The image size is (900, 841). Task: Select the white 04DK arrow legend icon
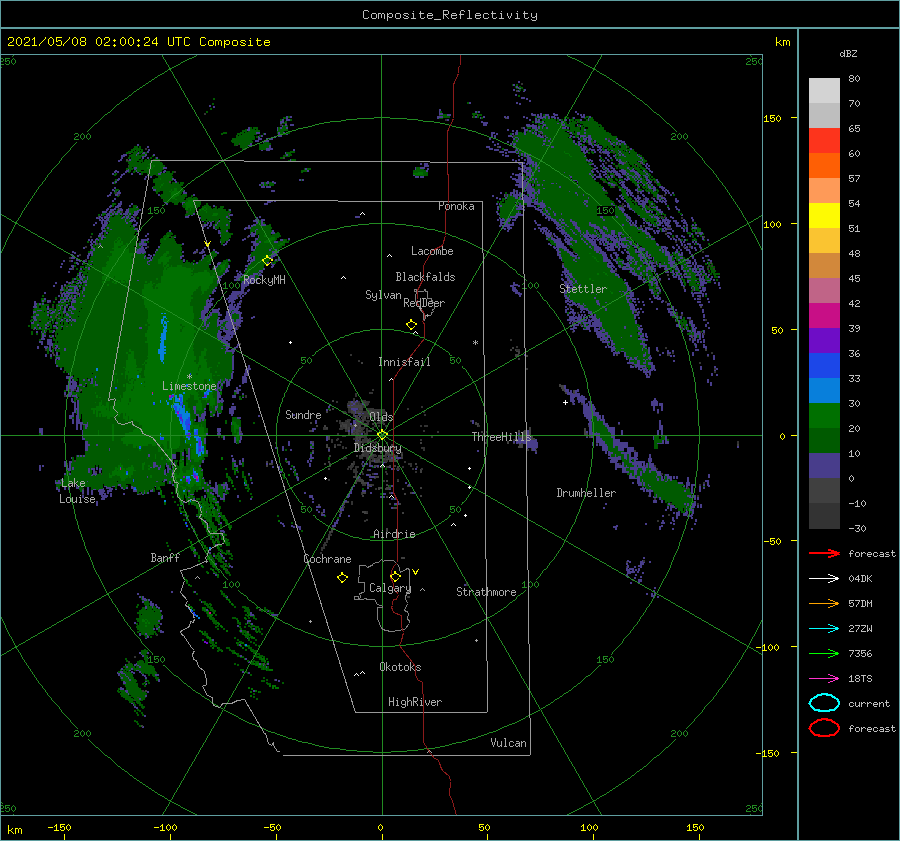click(824, 579)
